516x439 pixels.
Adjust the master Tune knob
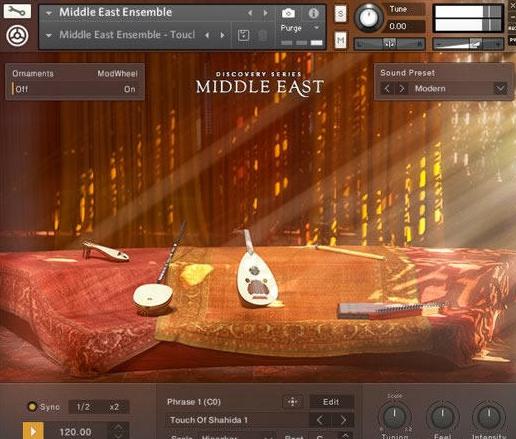[369, 17]
